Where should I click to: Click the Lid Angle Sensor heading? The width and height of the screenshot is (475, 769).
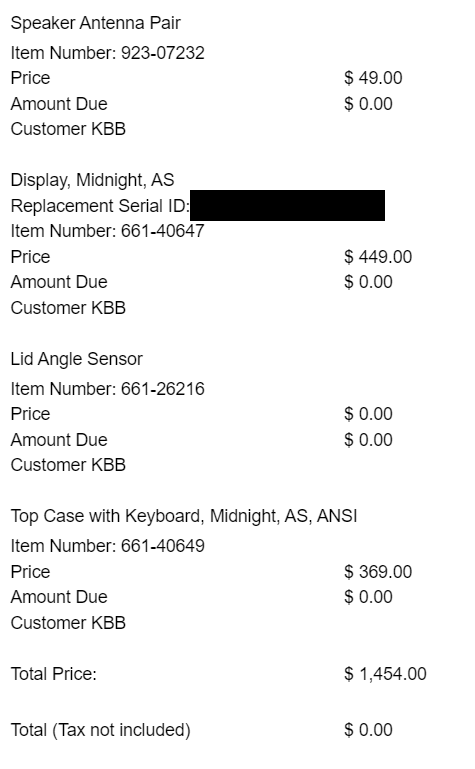click(76, 359)
